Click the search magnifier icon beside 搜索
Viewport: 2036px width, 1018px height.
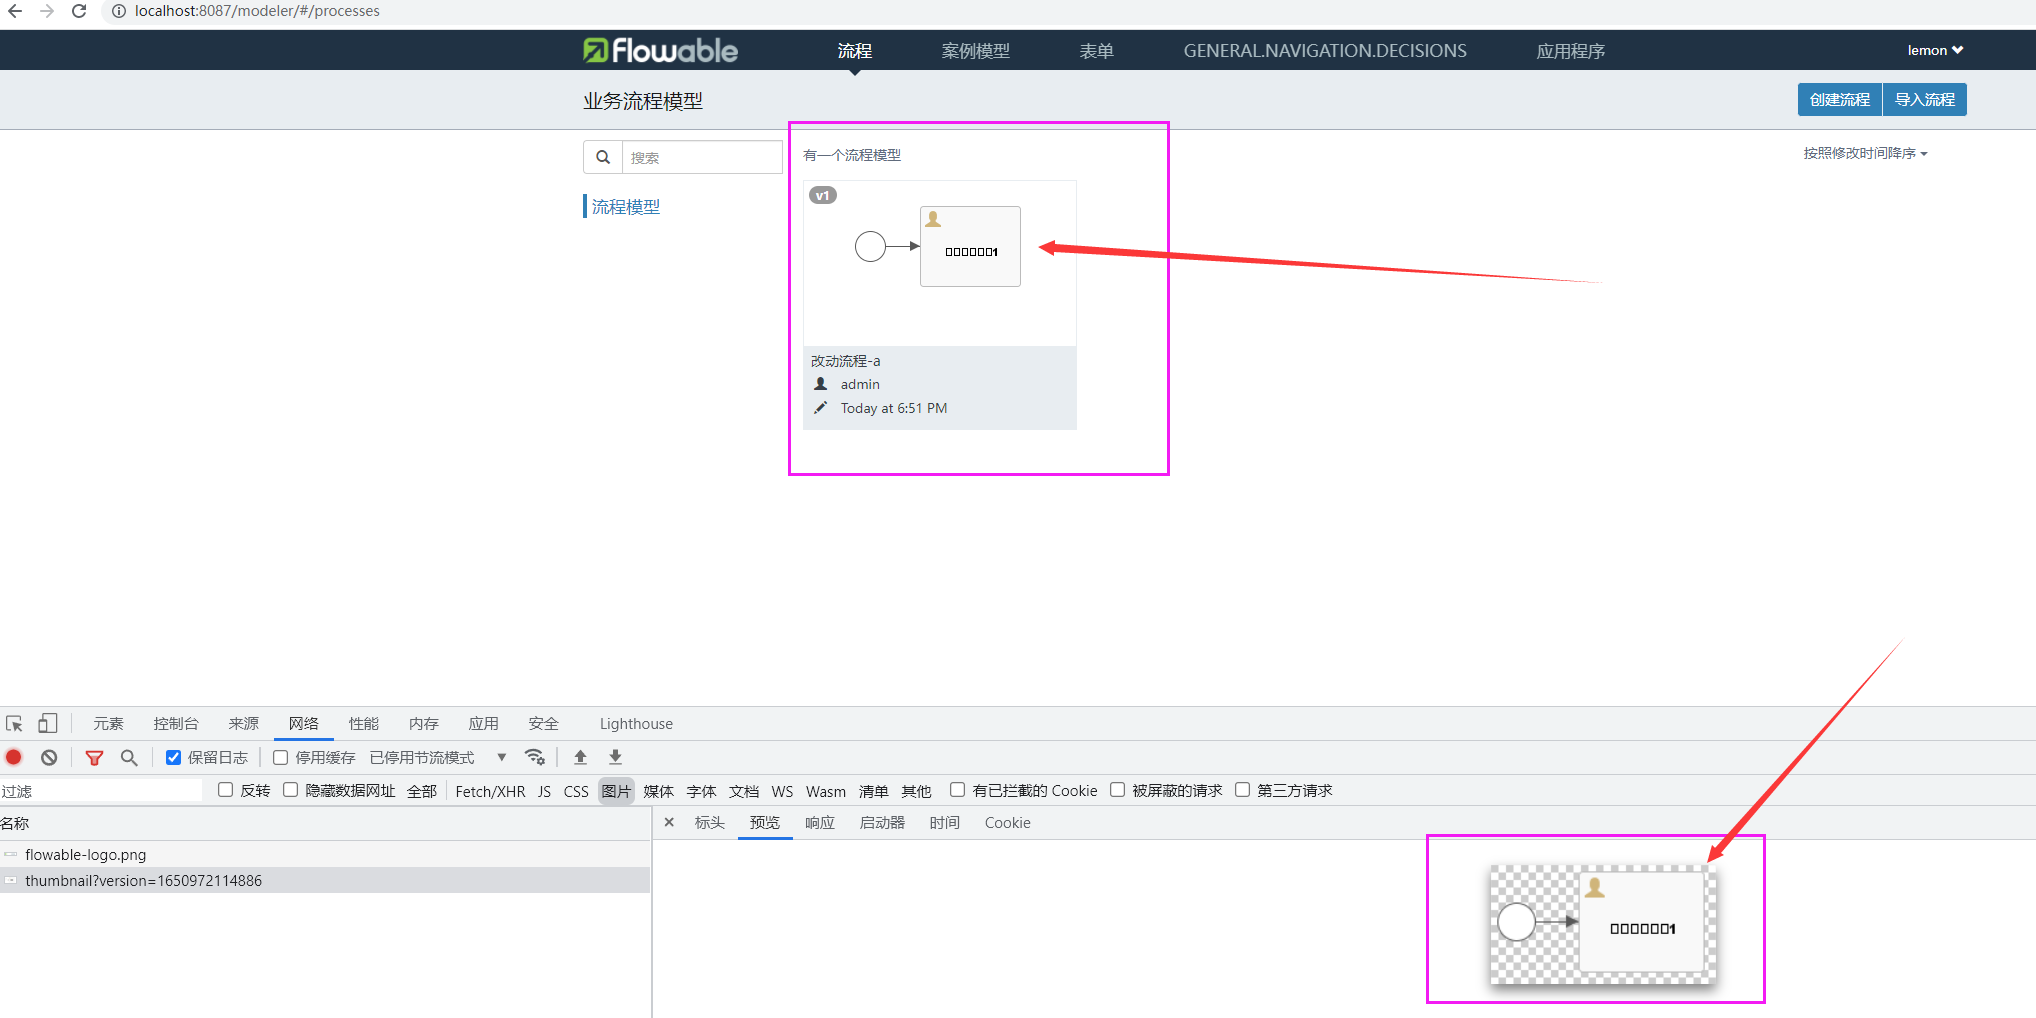603,157
